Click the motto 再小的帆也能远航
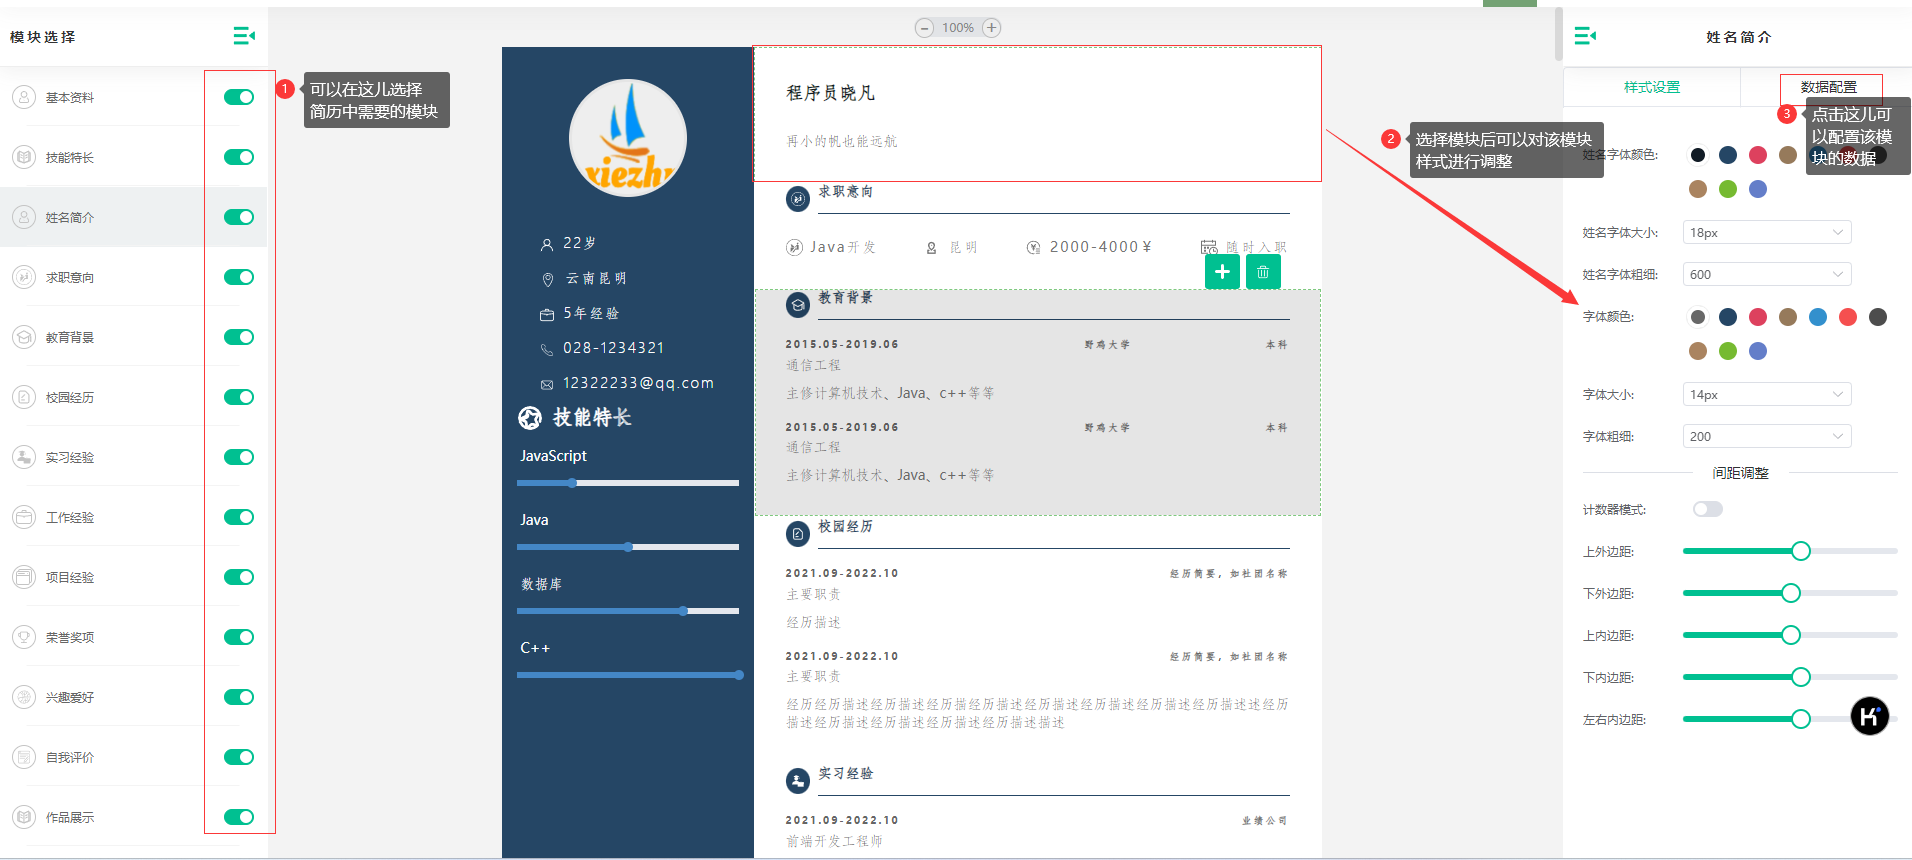Image resolution: width=1912 pixels, height=860 pixels. tap(842, 142)
